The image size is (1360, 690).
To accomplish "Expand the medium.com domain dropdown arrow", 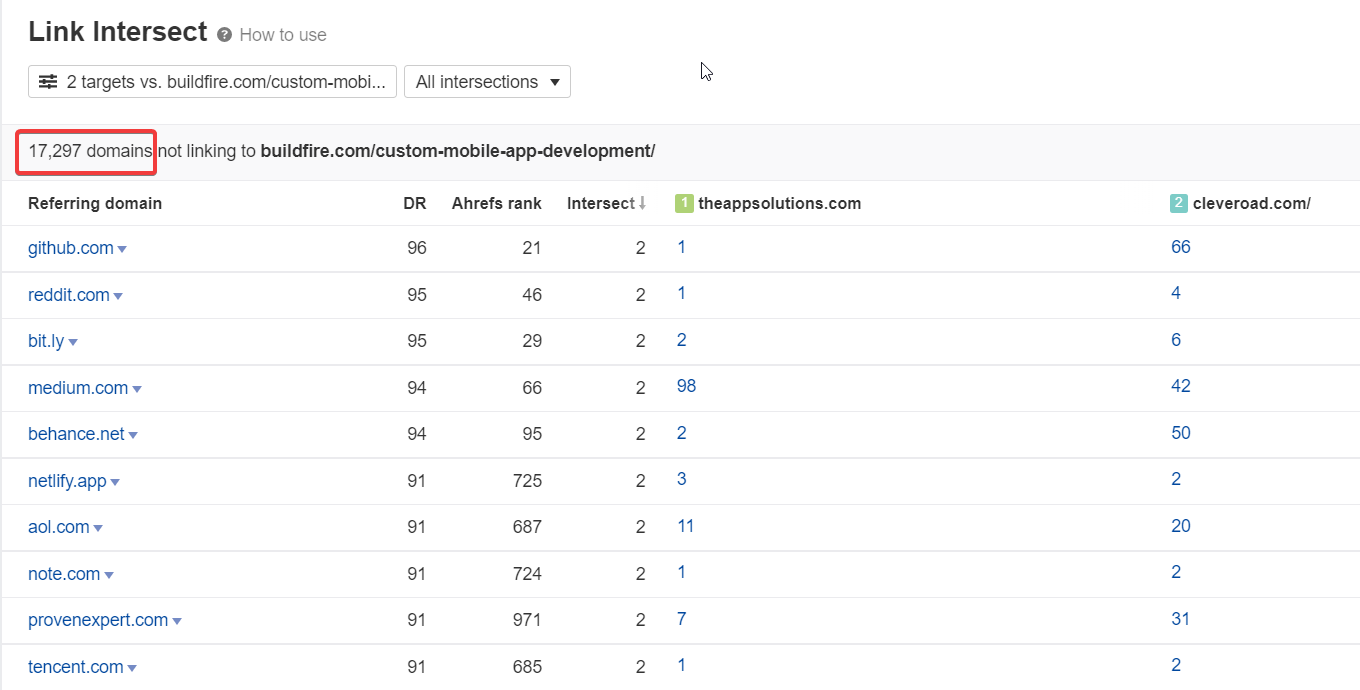I will coord(137,390).
